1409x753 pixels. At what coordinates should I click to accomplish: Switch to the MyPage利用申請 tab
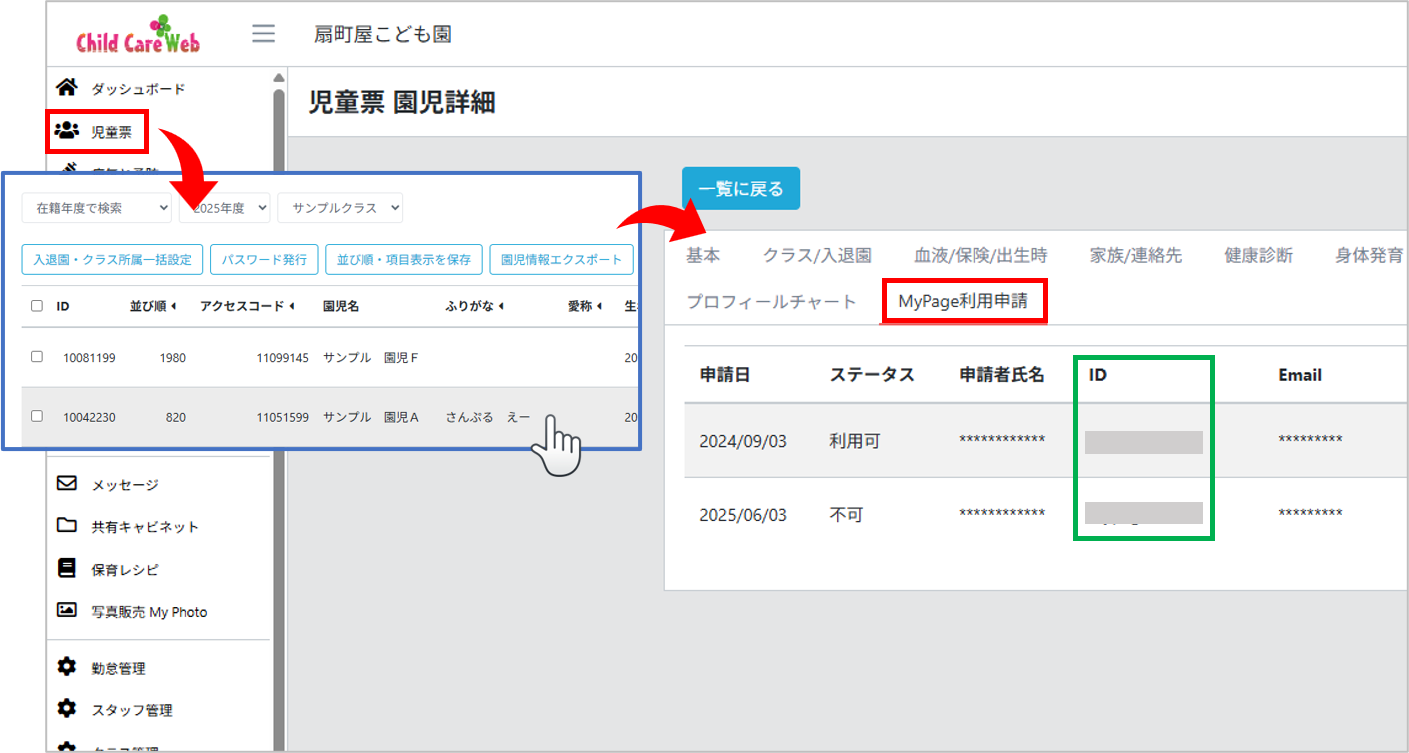click(962, 301)
